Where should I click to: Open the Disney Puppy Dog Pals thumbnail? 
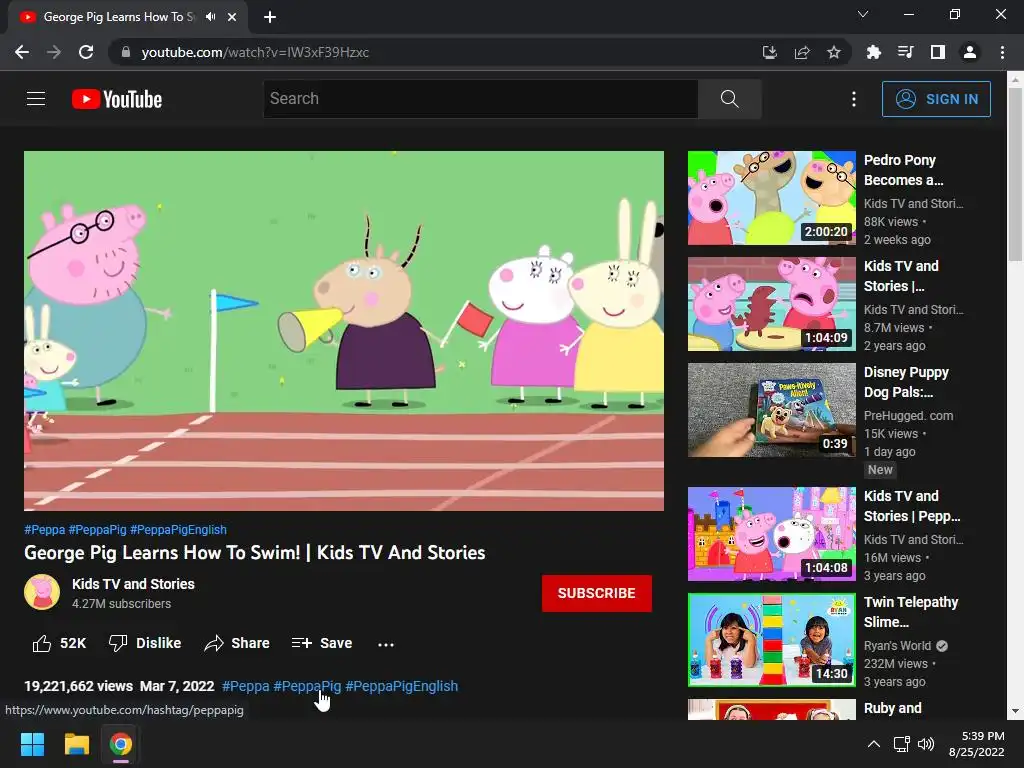coord(772,409)
